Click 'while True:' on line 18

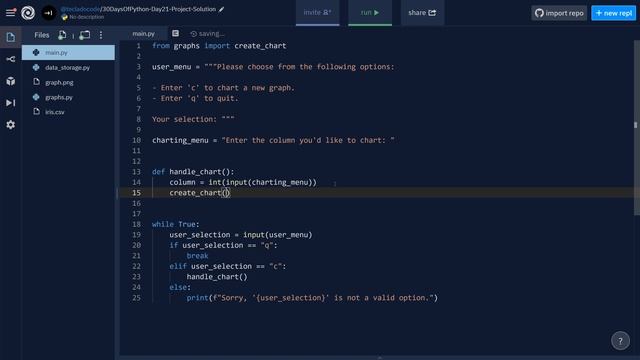pos(176,224)
